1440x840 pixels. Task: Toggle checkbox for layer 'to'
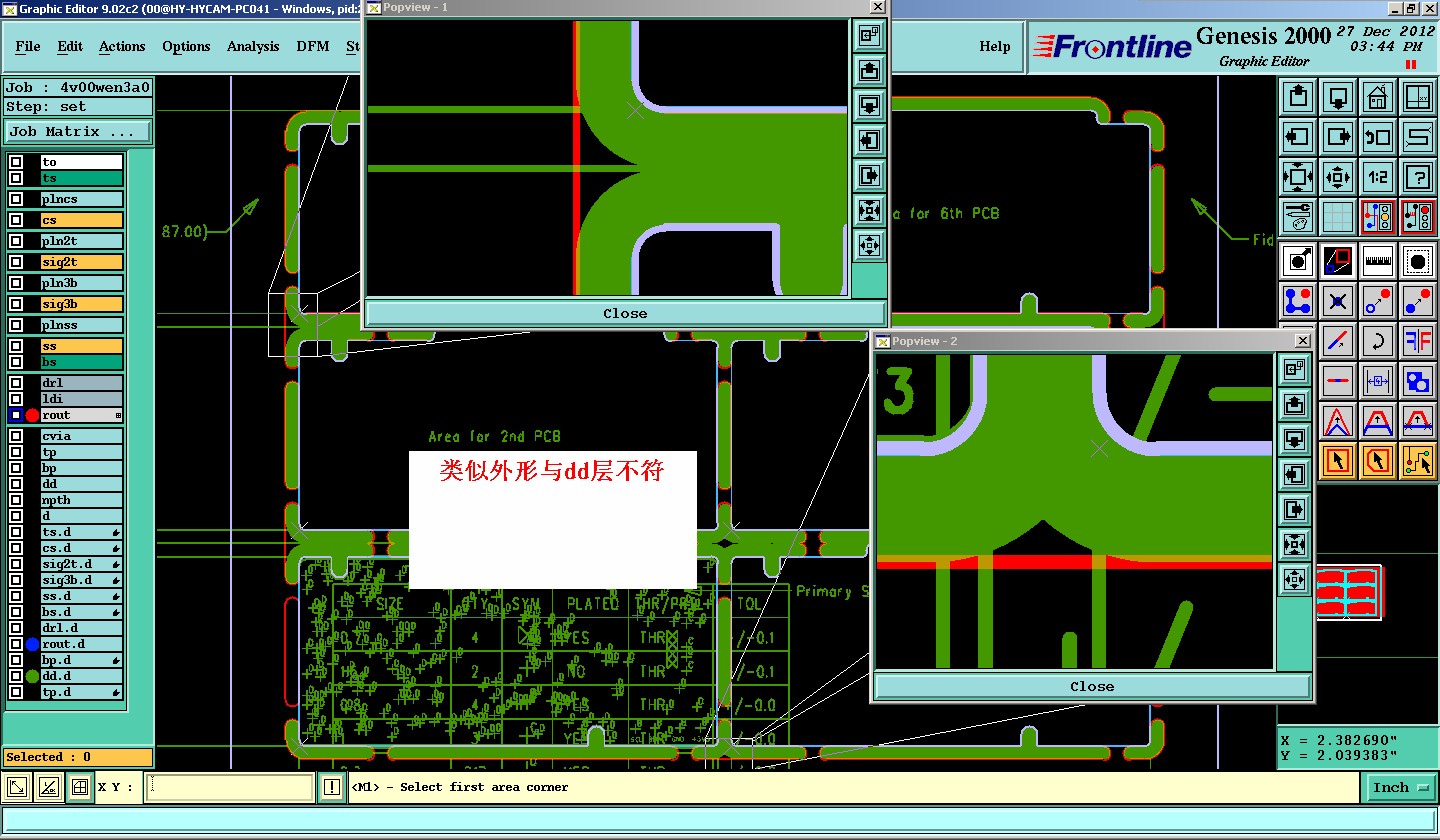(16, 162)
